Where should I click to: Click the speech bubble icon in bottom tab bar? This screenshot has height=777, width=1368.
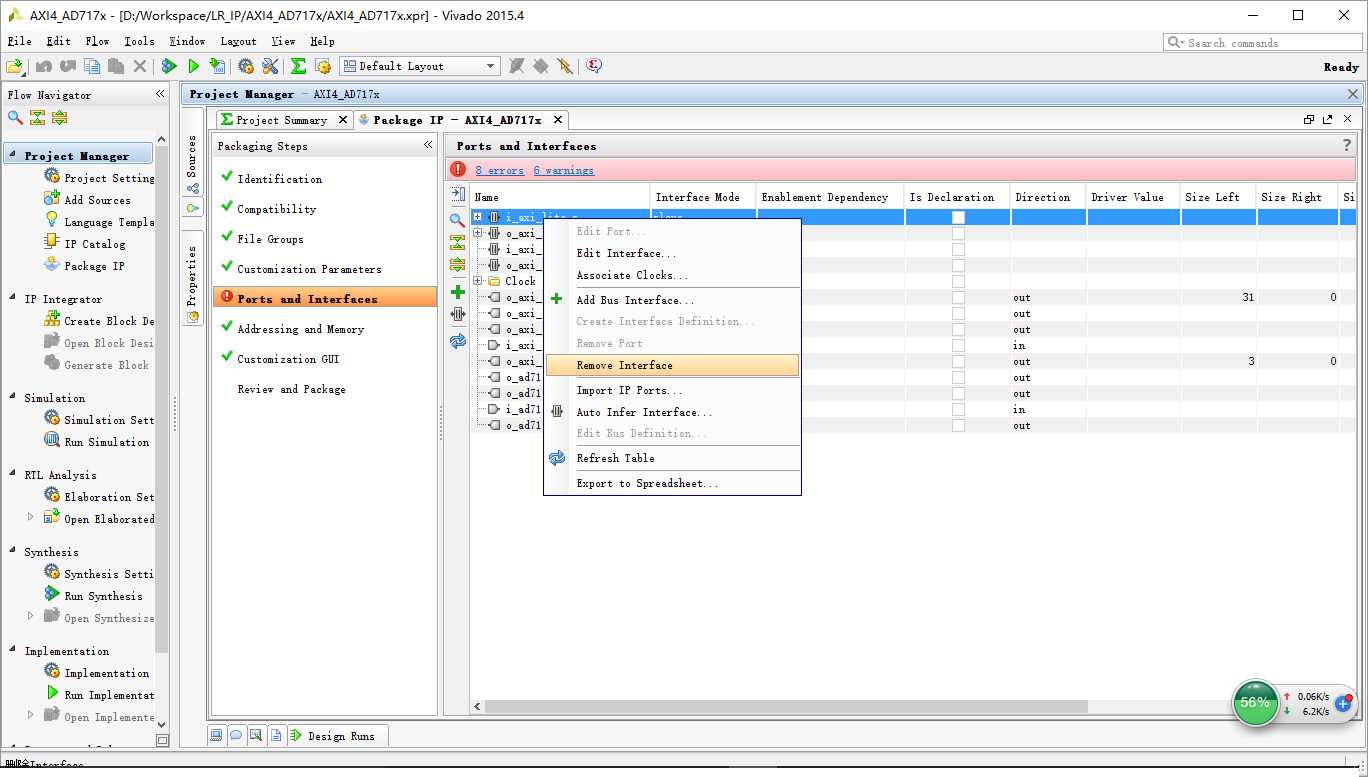[236, 735]
